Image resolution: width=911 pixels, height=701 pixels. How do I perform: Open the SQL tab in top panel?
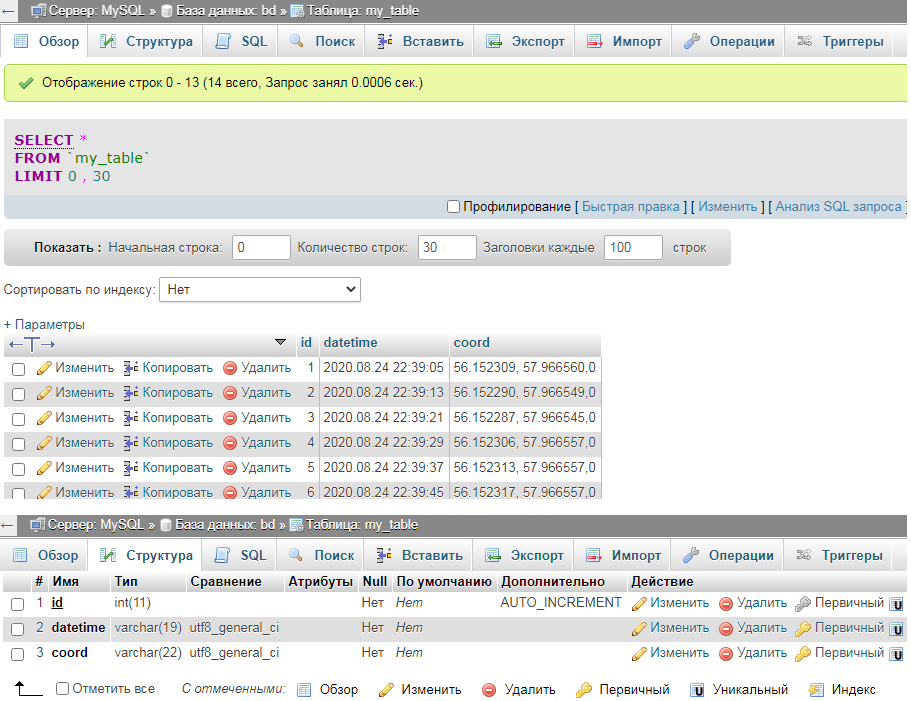tap(243, 42)
